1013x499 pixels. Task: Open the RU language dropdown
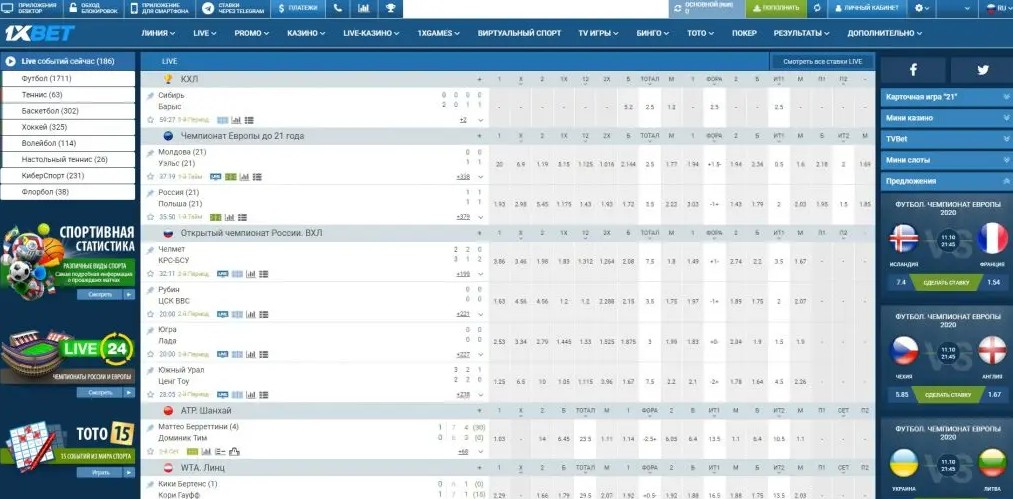(x=997, y=8)
